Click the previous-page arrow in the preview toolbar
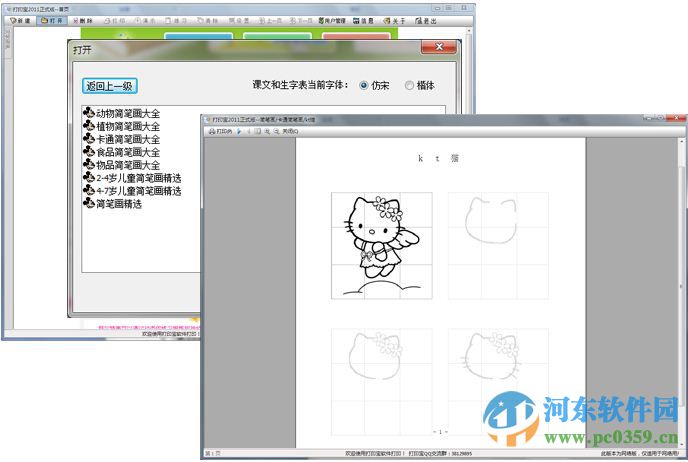The width and height of the screenshot is (688, 462). 248,131
